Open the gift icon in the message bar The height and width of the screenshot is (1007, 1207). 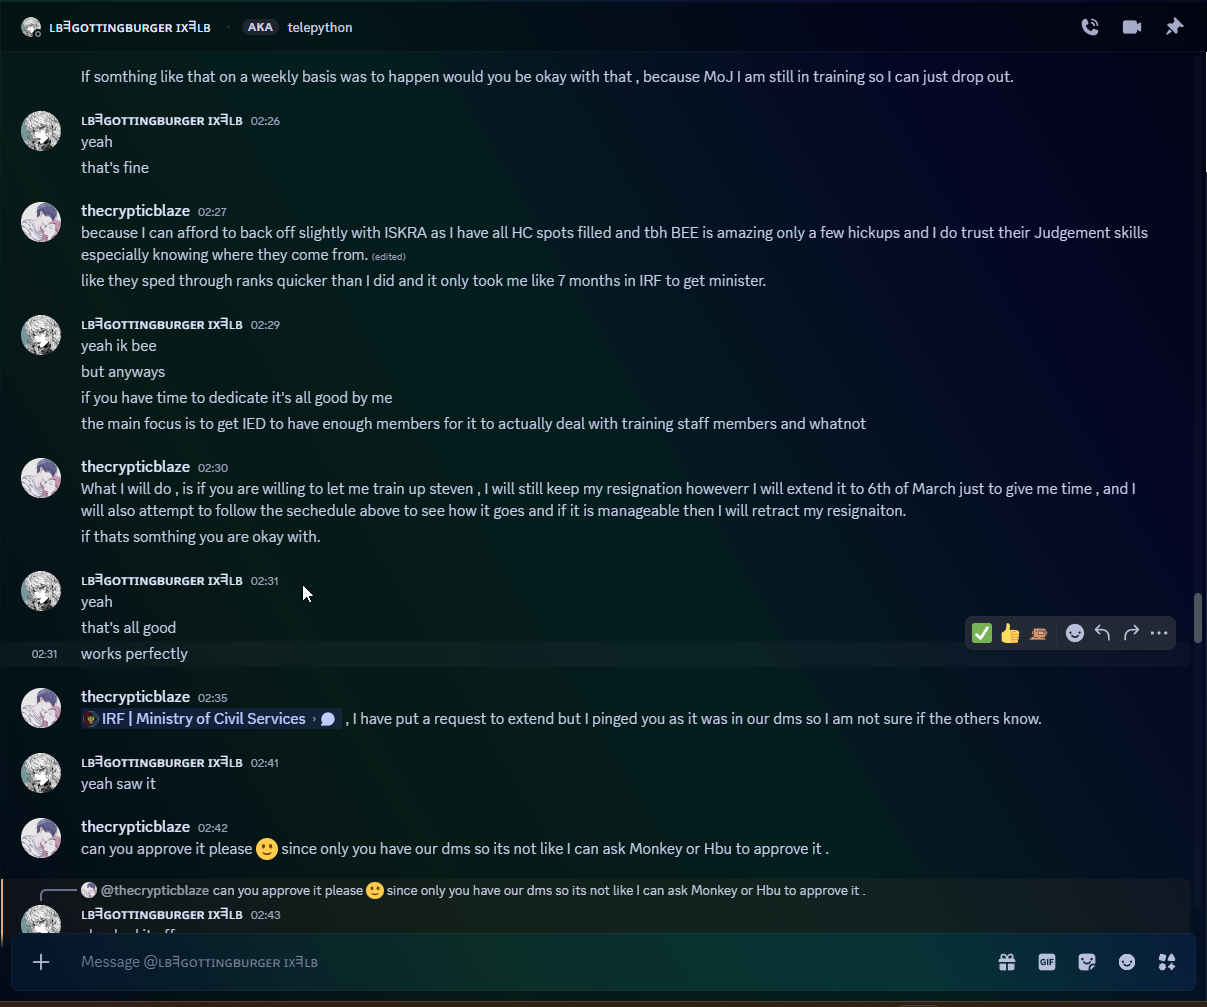pyautogui.click(x=1007, y=962)
